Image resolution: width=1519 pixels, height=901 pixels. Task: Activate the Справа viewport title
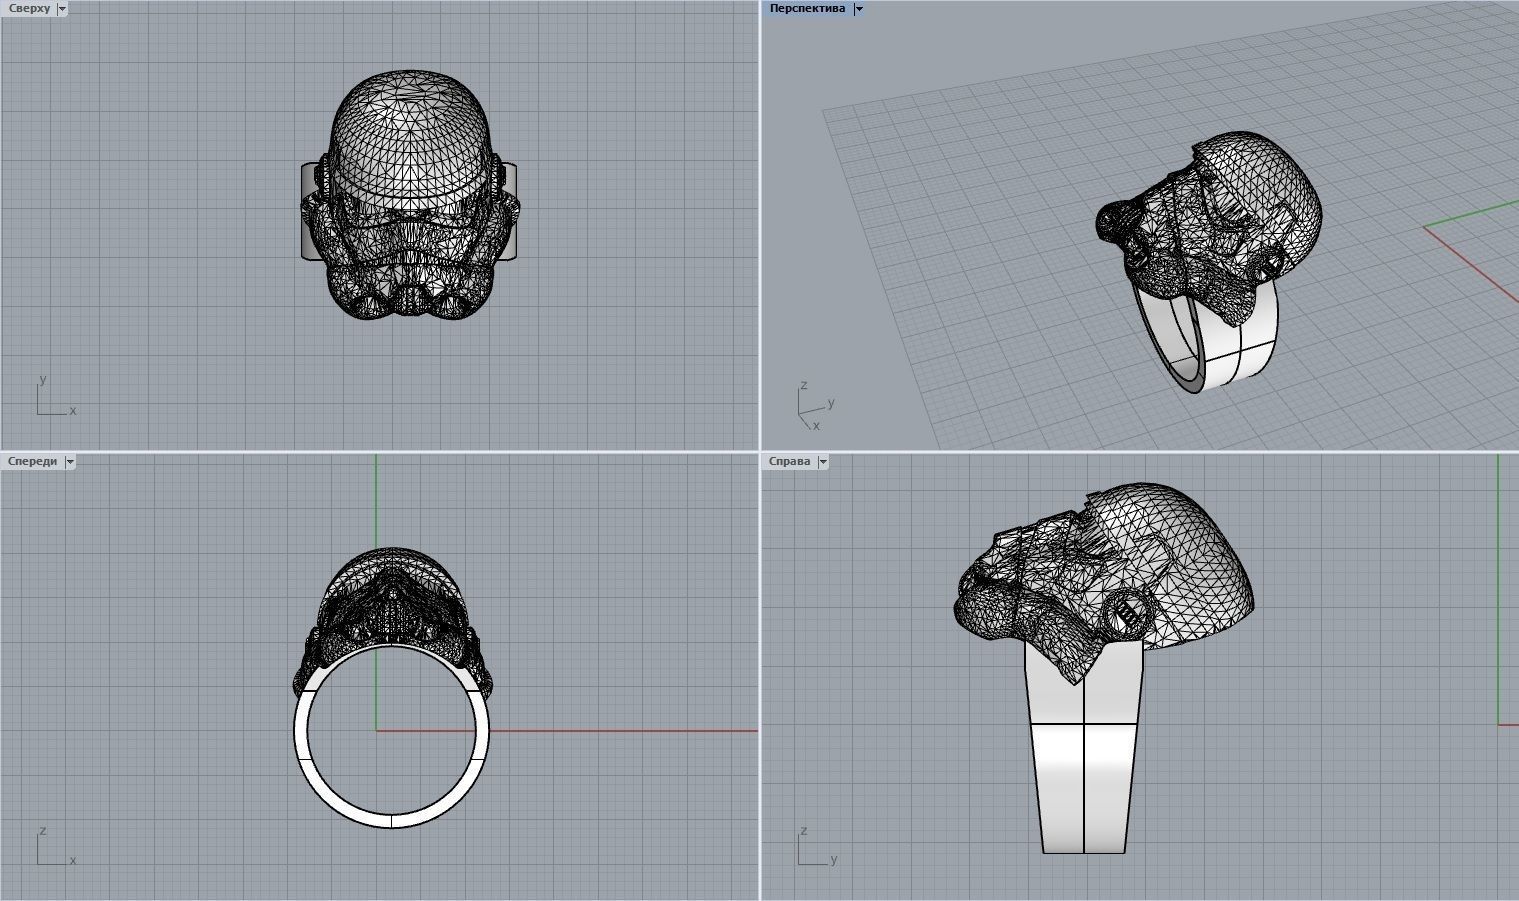click(x=790, y=462)
